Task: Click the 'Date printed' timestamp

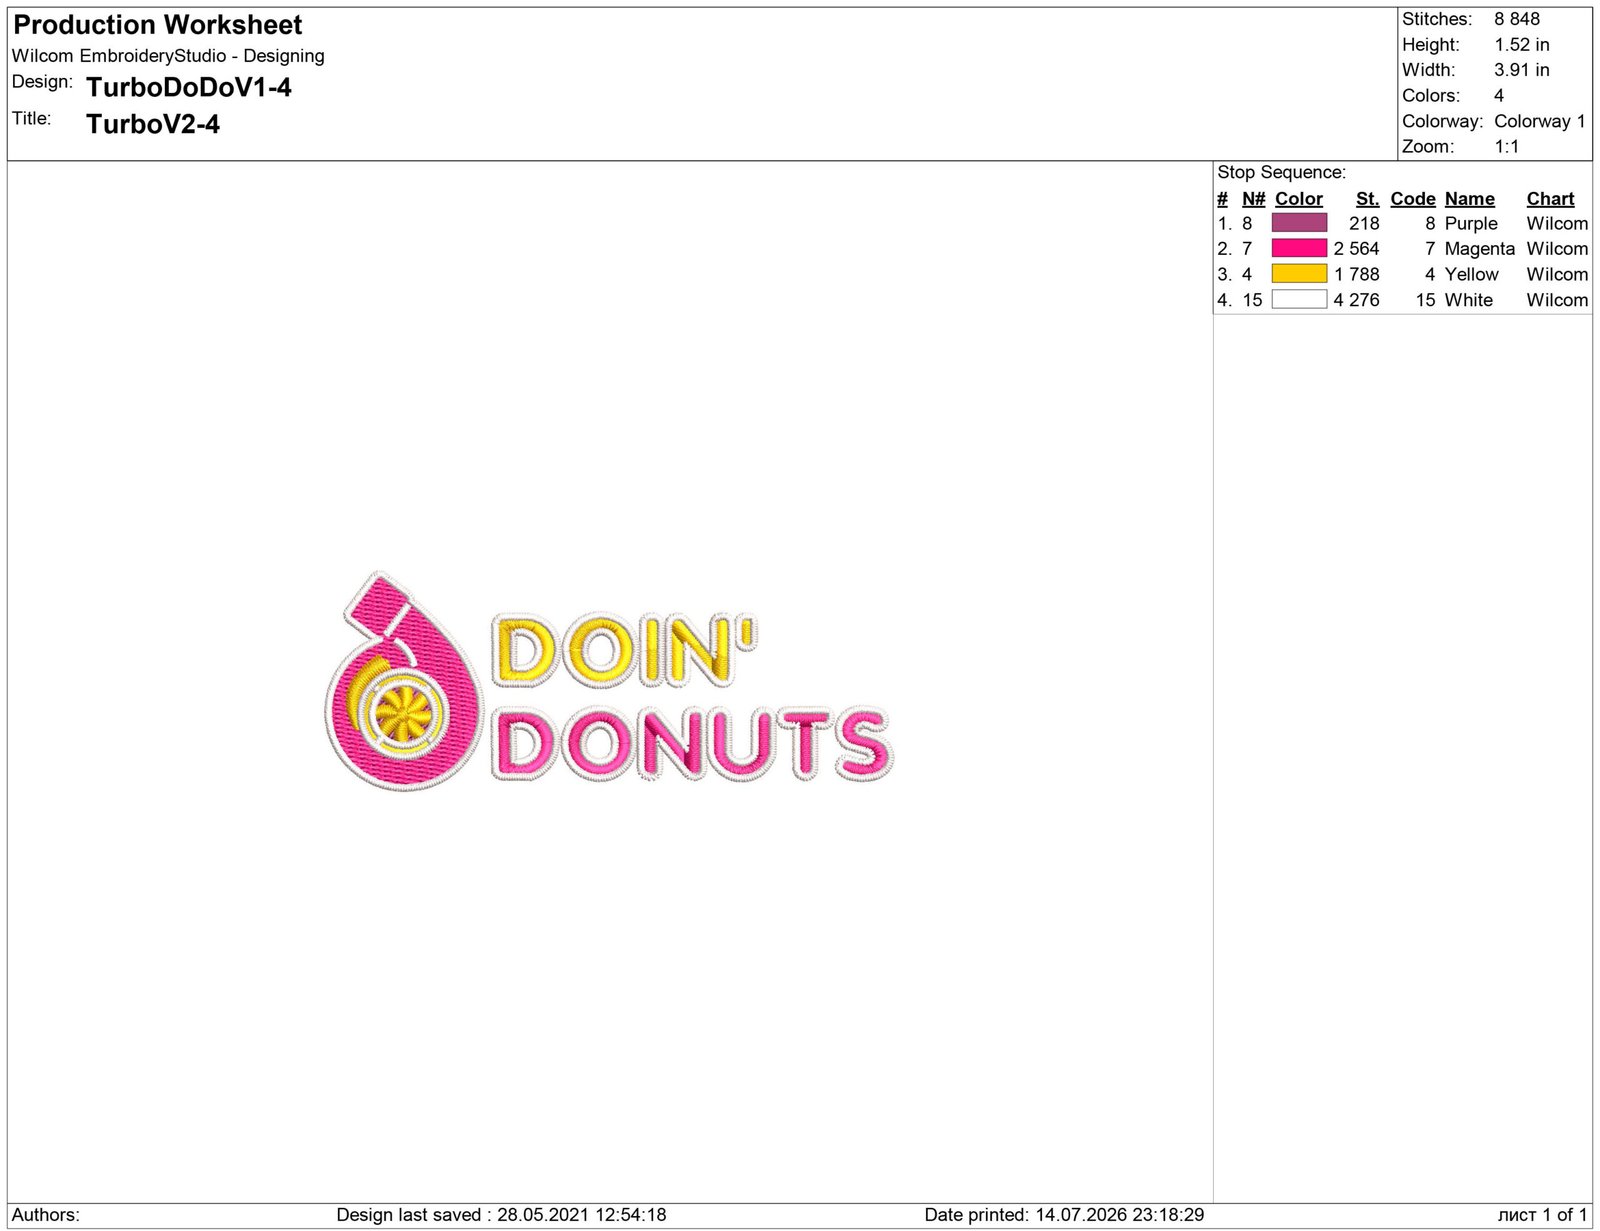Action: click(x=1064, y=1215)
